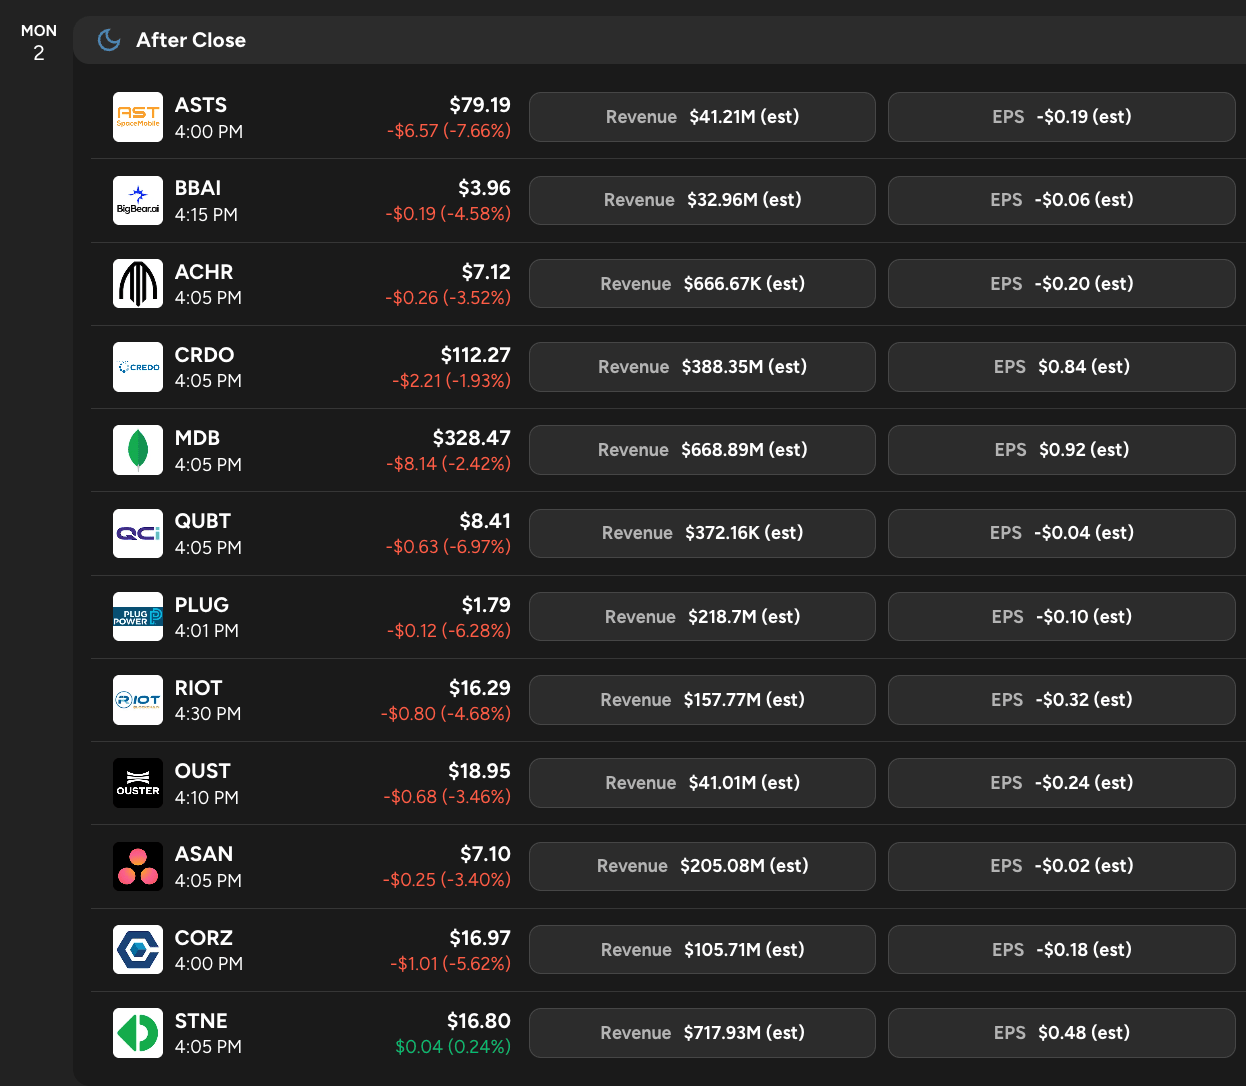This screenshot has width=1246, height=1086.
Task: Select the ACHR ticker name
Action: (204, 272)
